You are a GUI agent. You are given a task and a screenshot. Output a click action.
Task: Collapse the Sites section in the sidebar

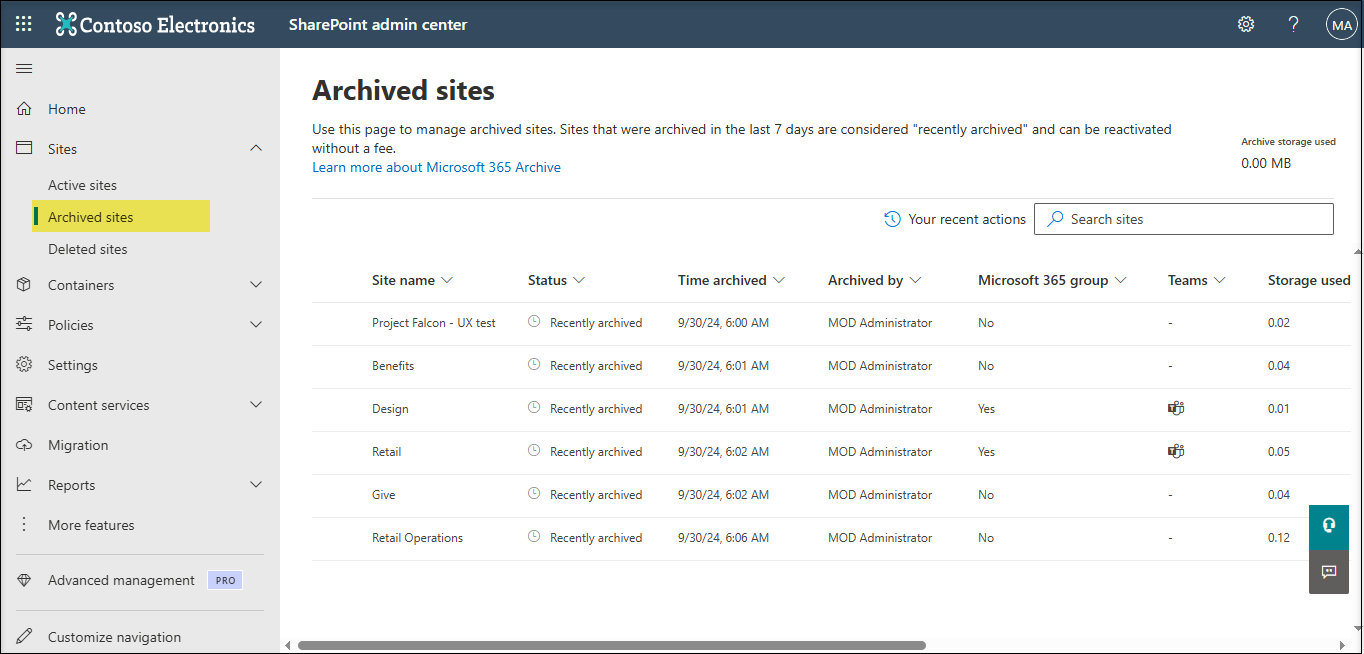[256, 148]
